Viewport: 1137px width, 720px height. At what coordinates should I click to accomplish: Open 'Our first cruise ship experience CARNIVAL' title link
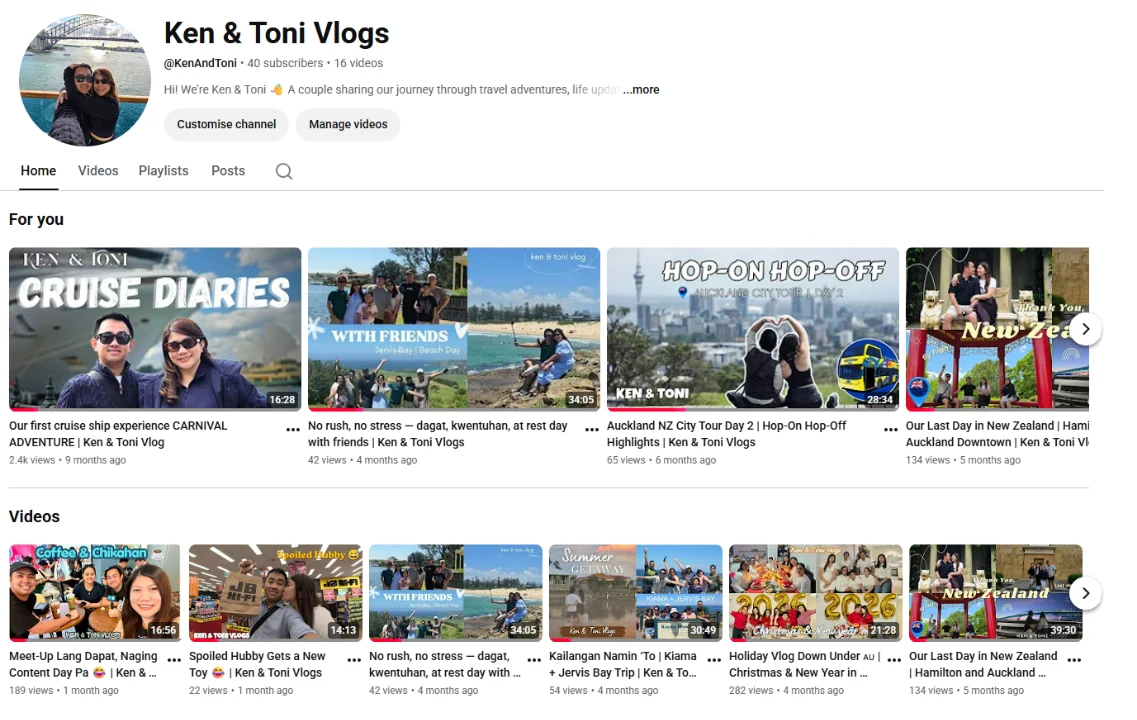pos(118,434)
